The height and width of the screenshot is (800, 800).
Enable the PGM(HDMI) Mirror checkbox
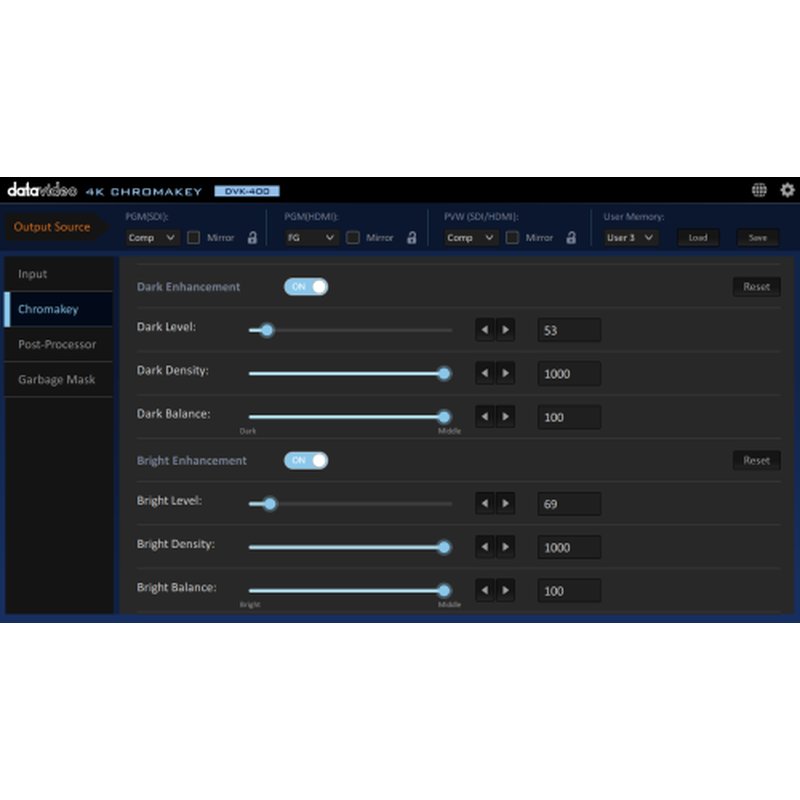(x=353, y=238)
